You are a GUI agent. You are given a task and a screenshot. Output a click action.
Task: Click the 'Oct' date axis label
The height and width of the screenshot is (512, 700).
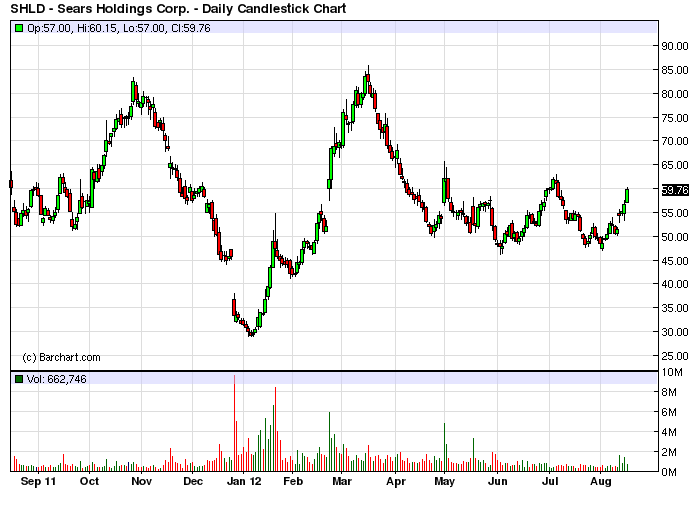click(89, 481)
